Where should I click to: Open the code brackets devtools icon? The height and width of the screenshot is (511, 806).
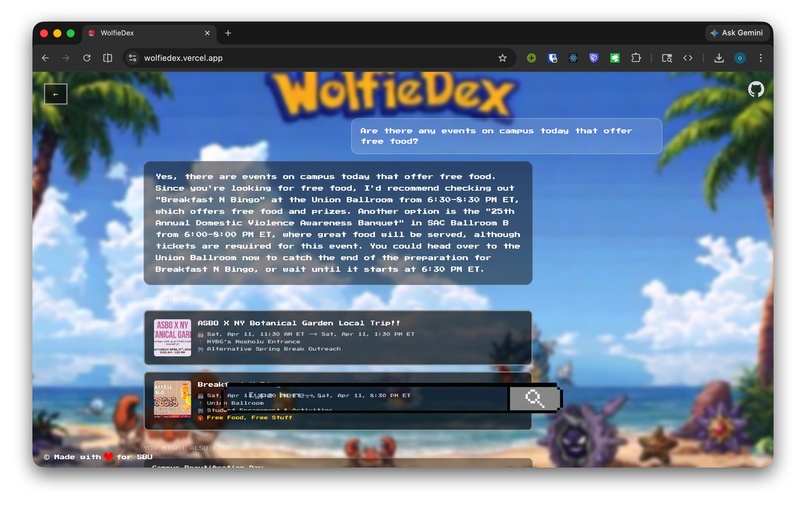coord(688,58)
